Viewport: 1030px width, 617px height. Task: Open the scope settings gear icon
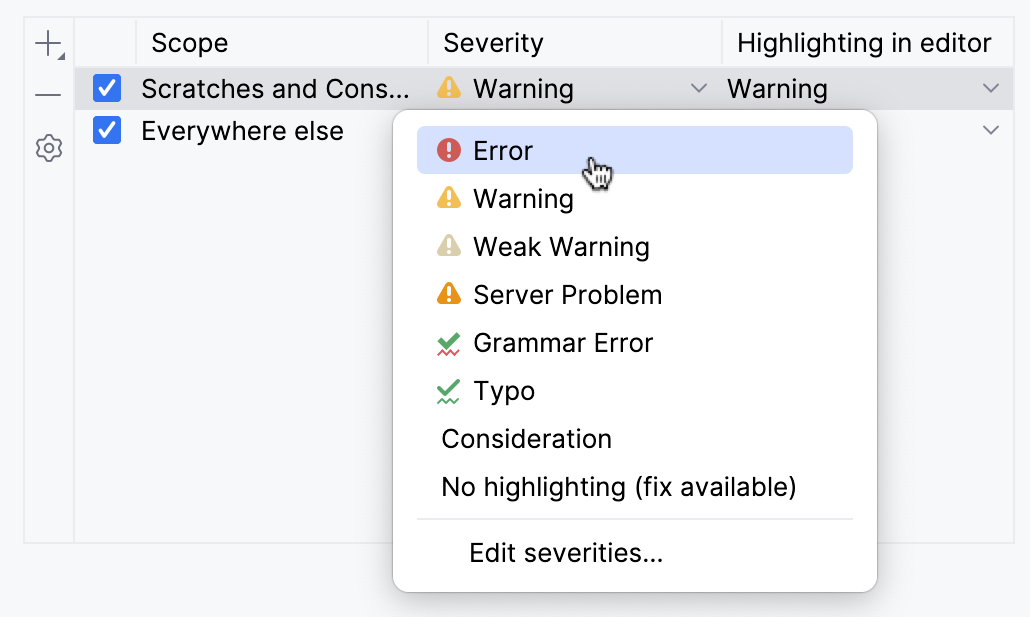[47, 148]
